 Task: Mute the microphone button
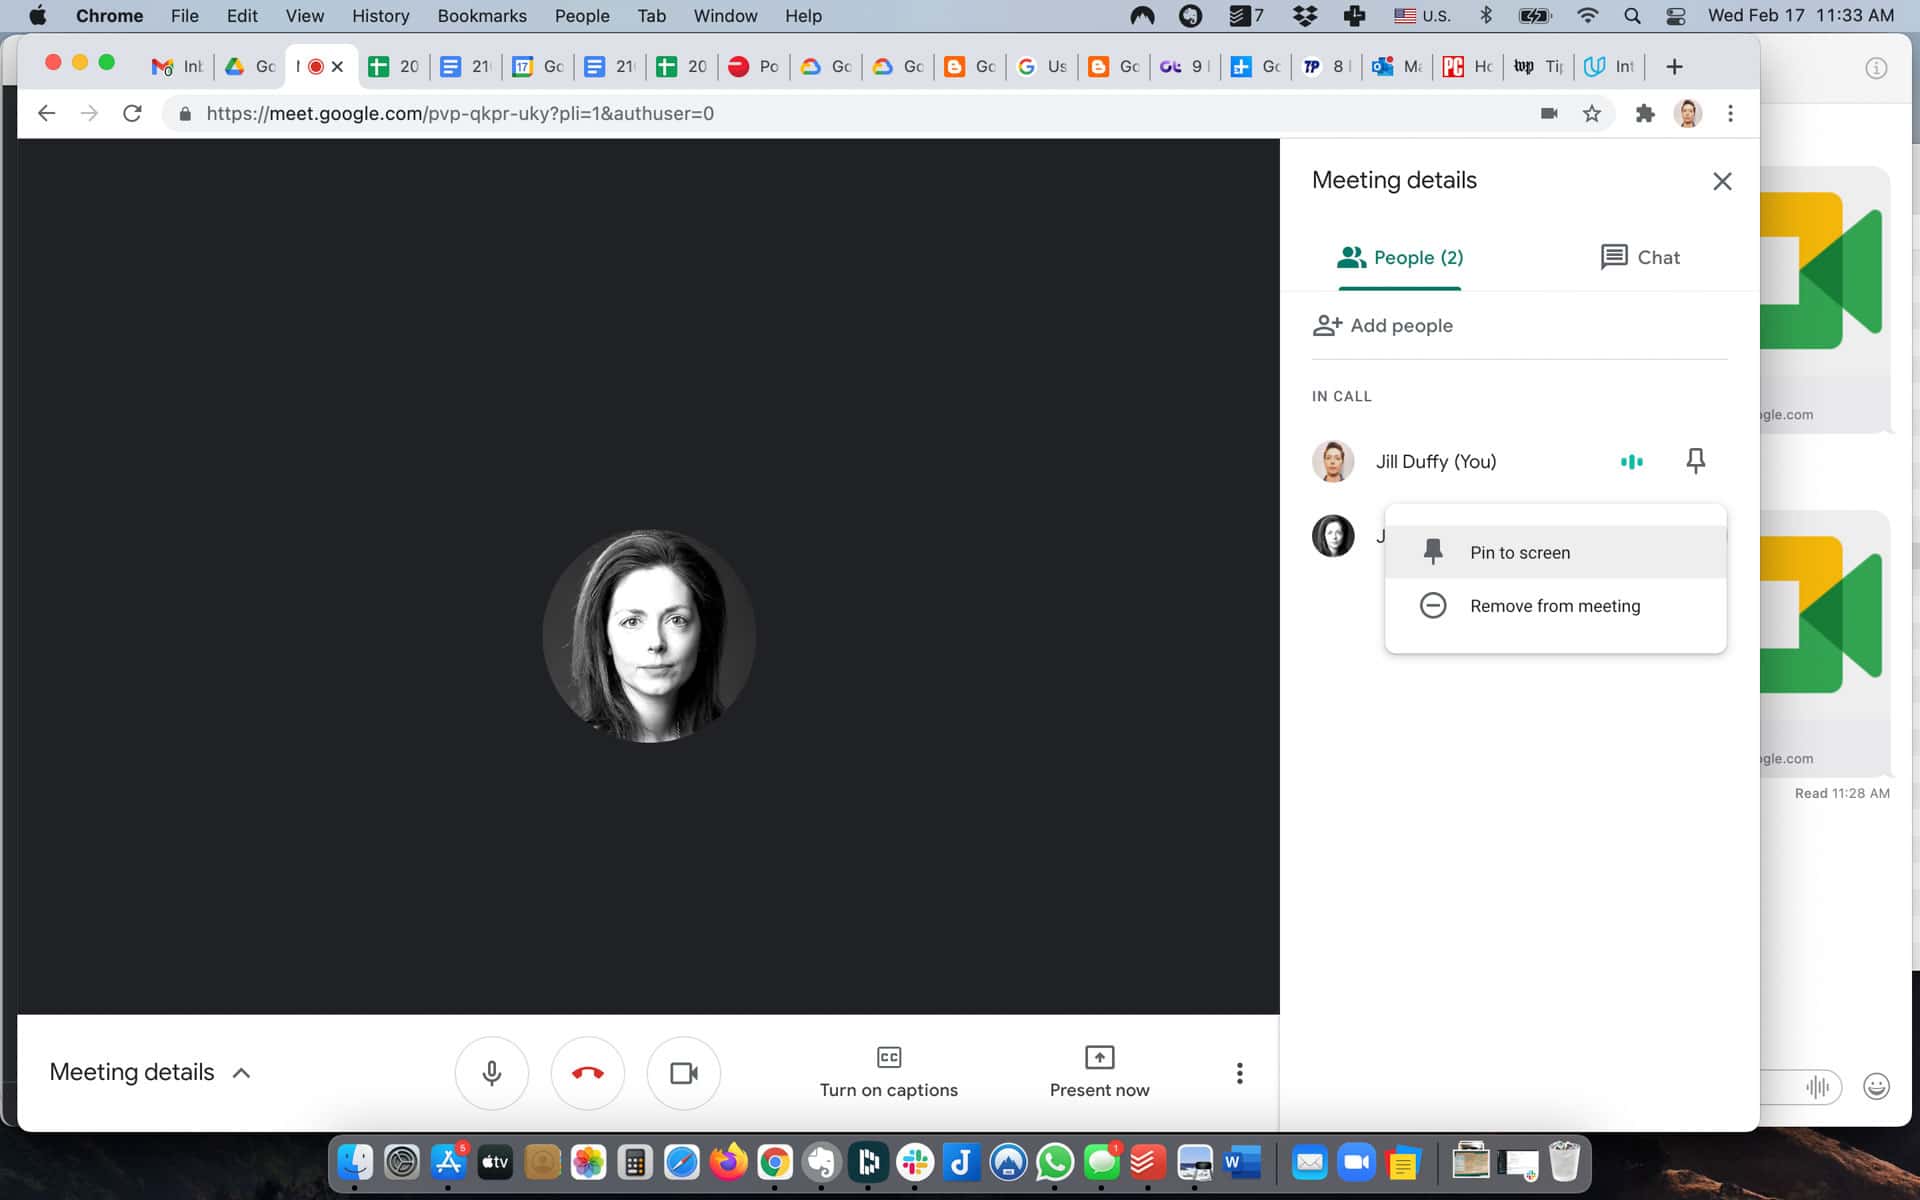[x=491, y=1073]
